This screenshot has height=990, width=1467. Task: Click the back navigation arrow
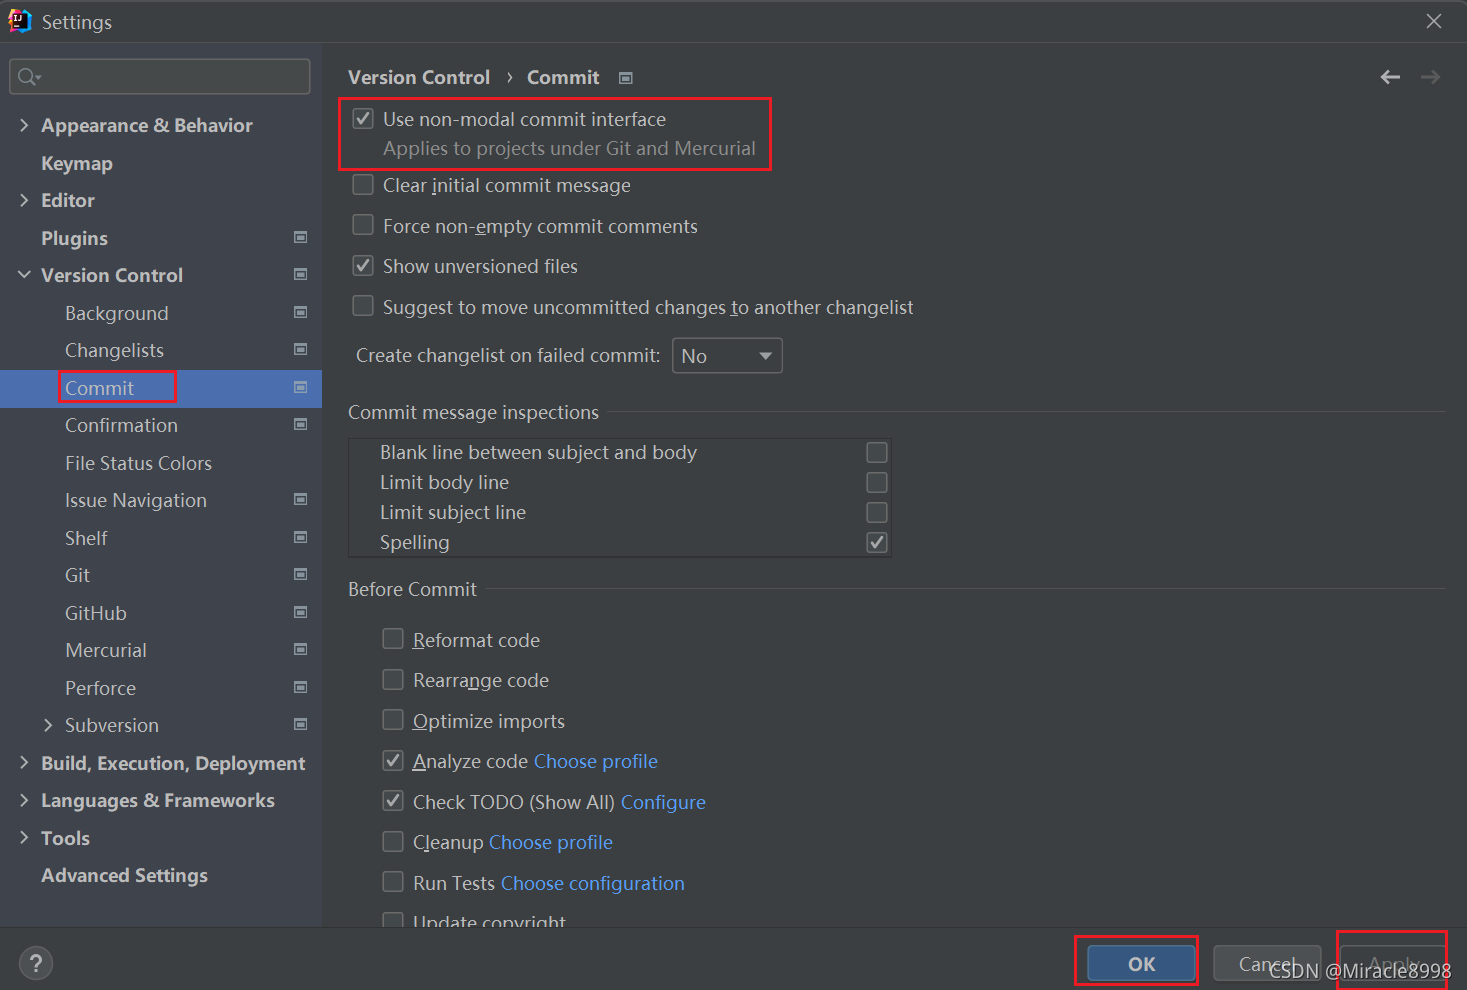pyautogui.click(x=1390, y=76)
